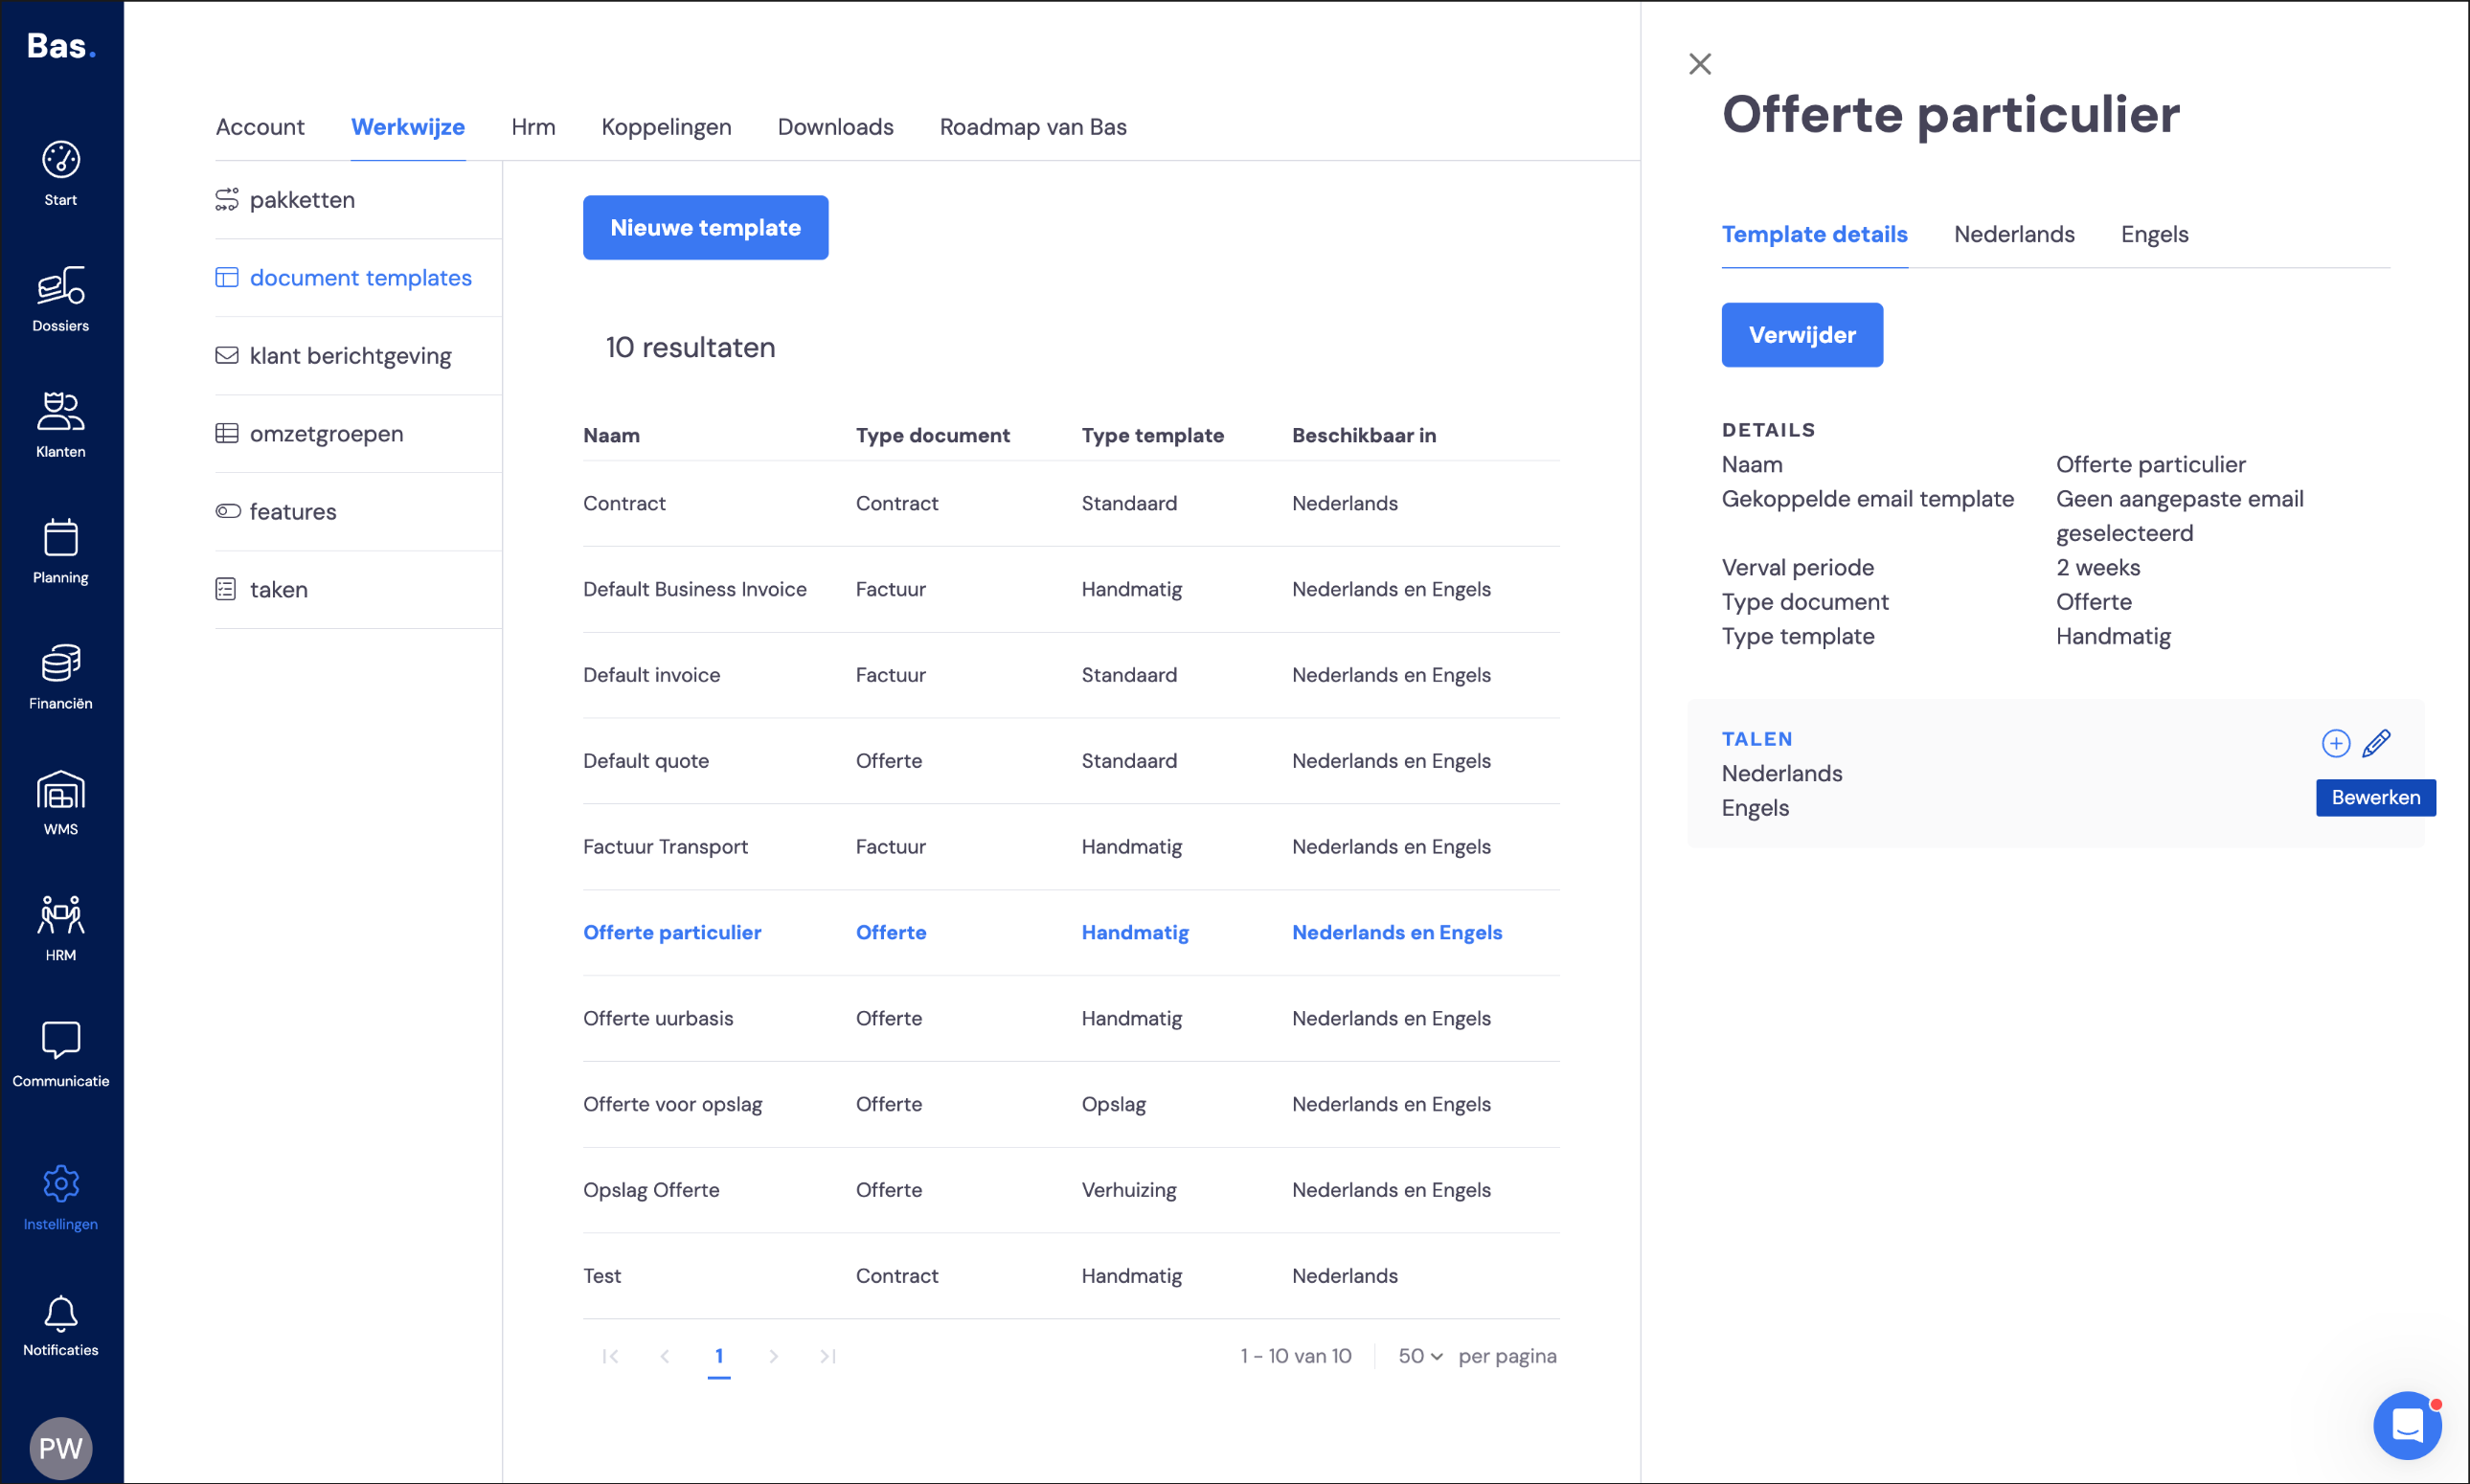Open the Downloads tab
This screenshot has height=1484, width=2470.
tap(835, 127)
